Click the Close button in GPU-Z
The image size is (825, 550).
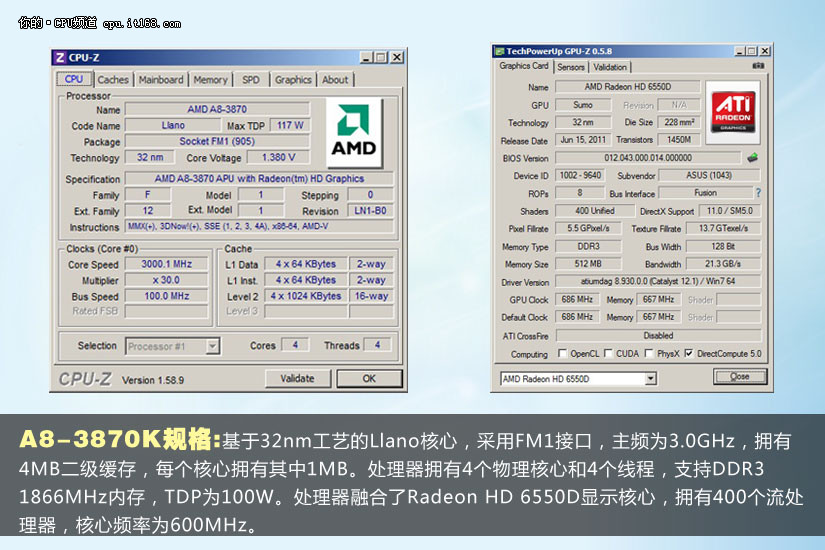740,376
